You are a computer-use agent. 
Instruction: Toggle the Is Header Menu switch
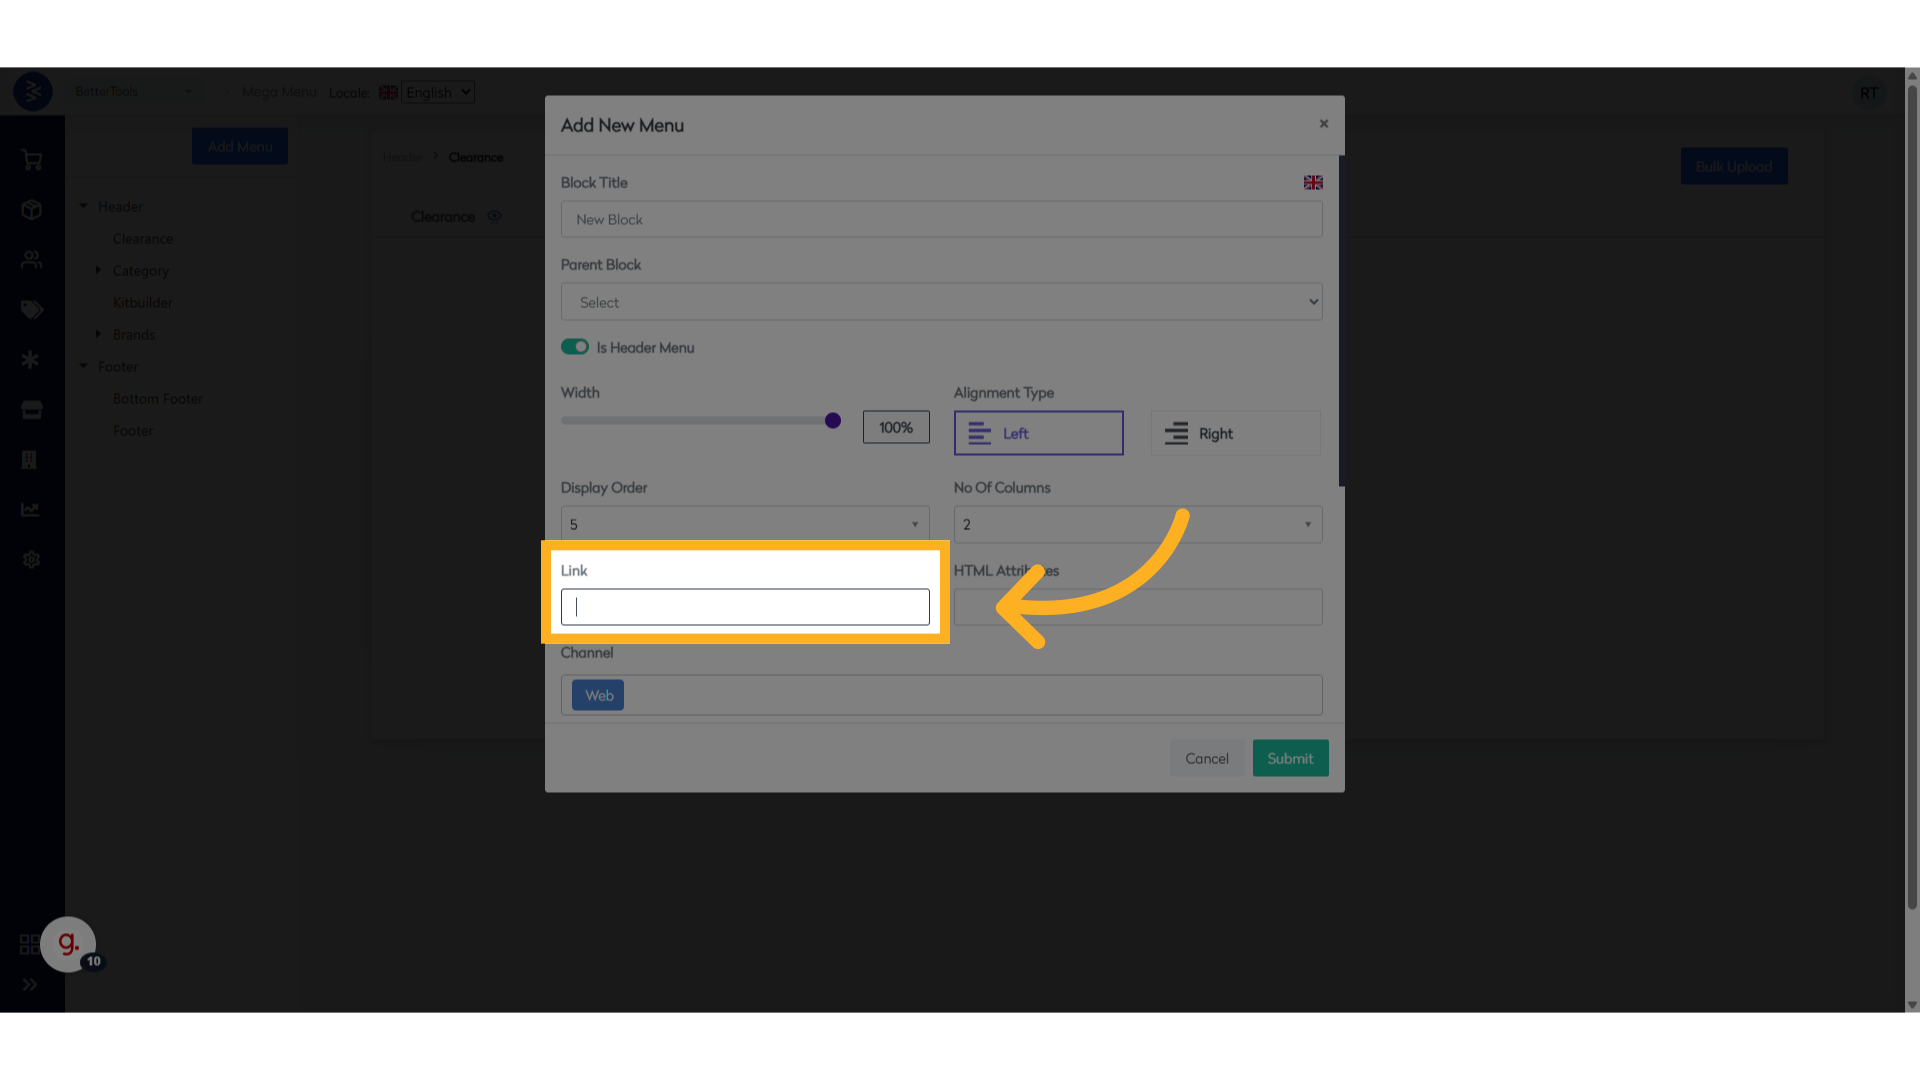click(x=575, y=347)
